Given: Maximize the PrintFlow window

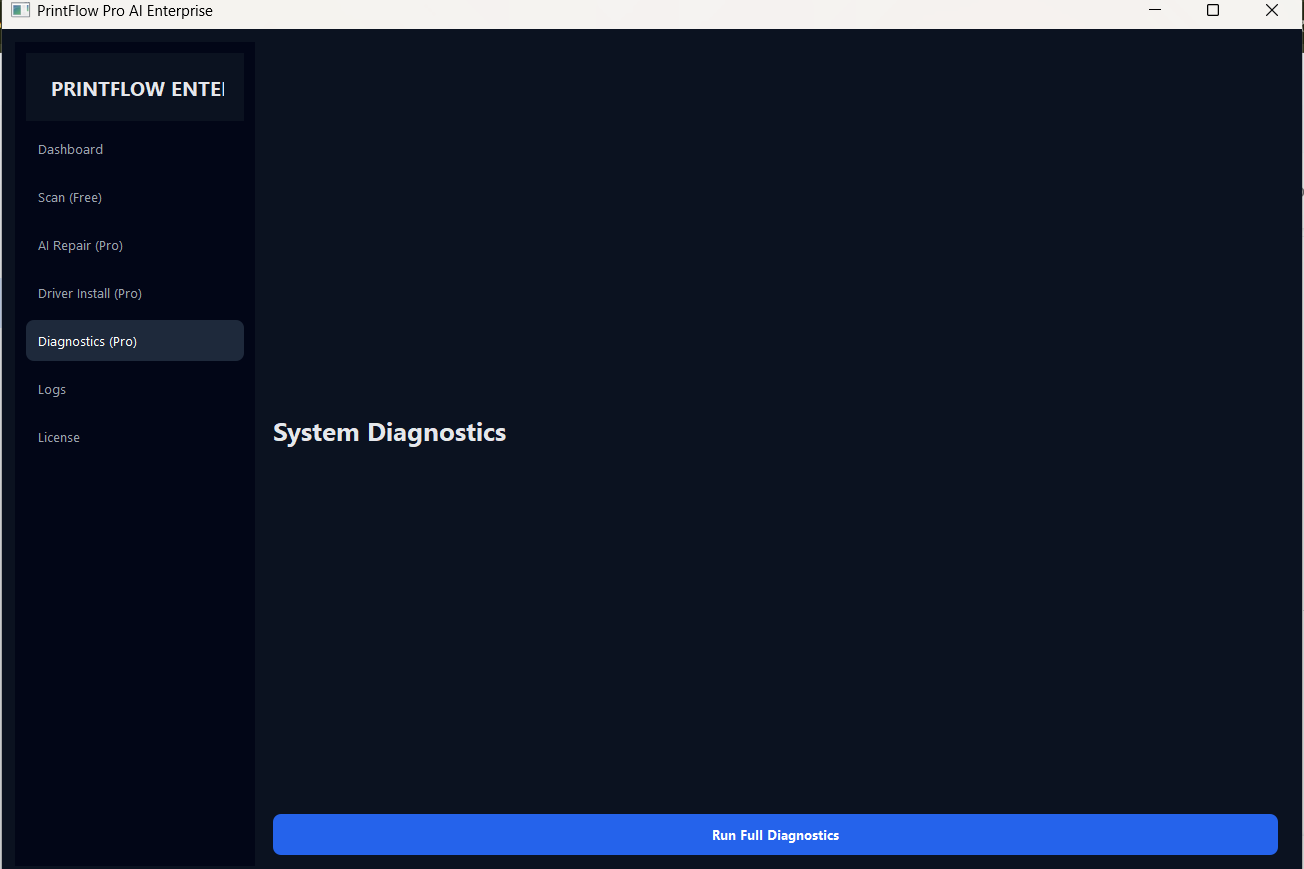Looking at the screenshot, I should (1213, 11).
